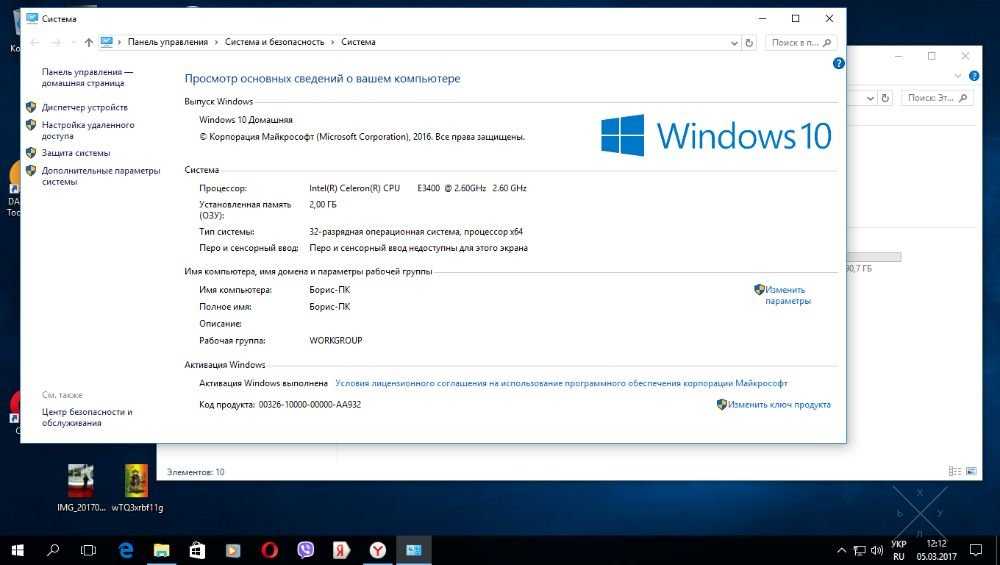This screenshot has width=1000, height=565.
Task: Open the Start menu
Action: point(17,550)
